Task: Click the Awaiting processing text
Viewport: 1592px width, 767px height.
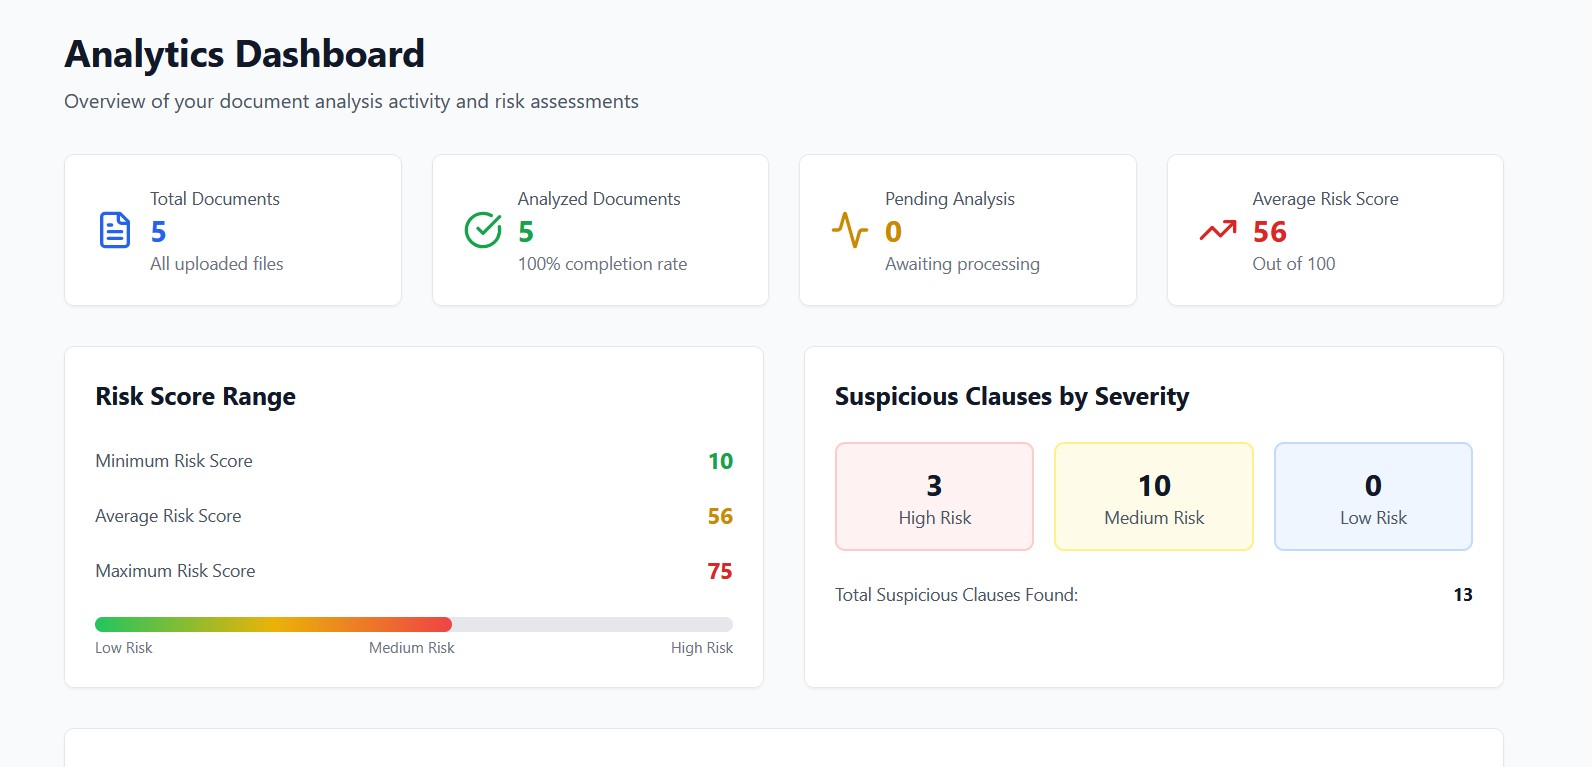Action: pyautogui.click(x=962, y=264)
